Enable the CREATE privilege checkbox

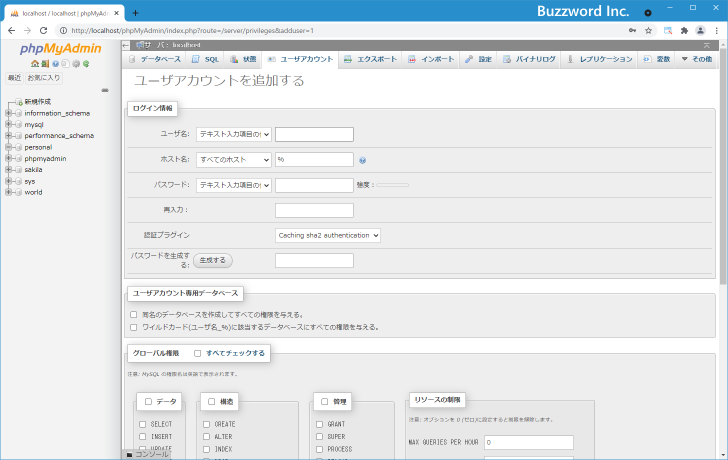(x=207, y=424)
